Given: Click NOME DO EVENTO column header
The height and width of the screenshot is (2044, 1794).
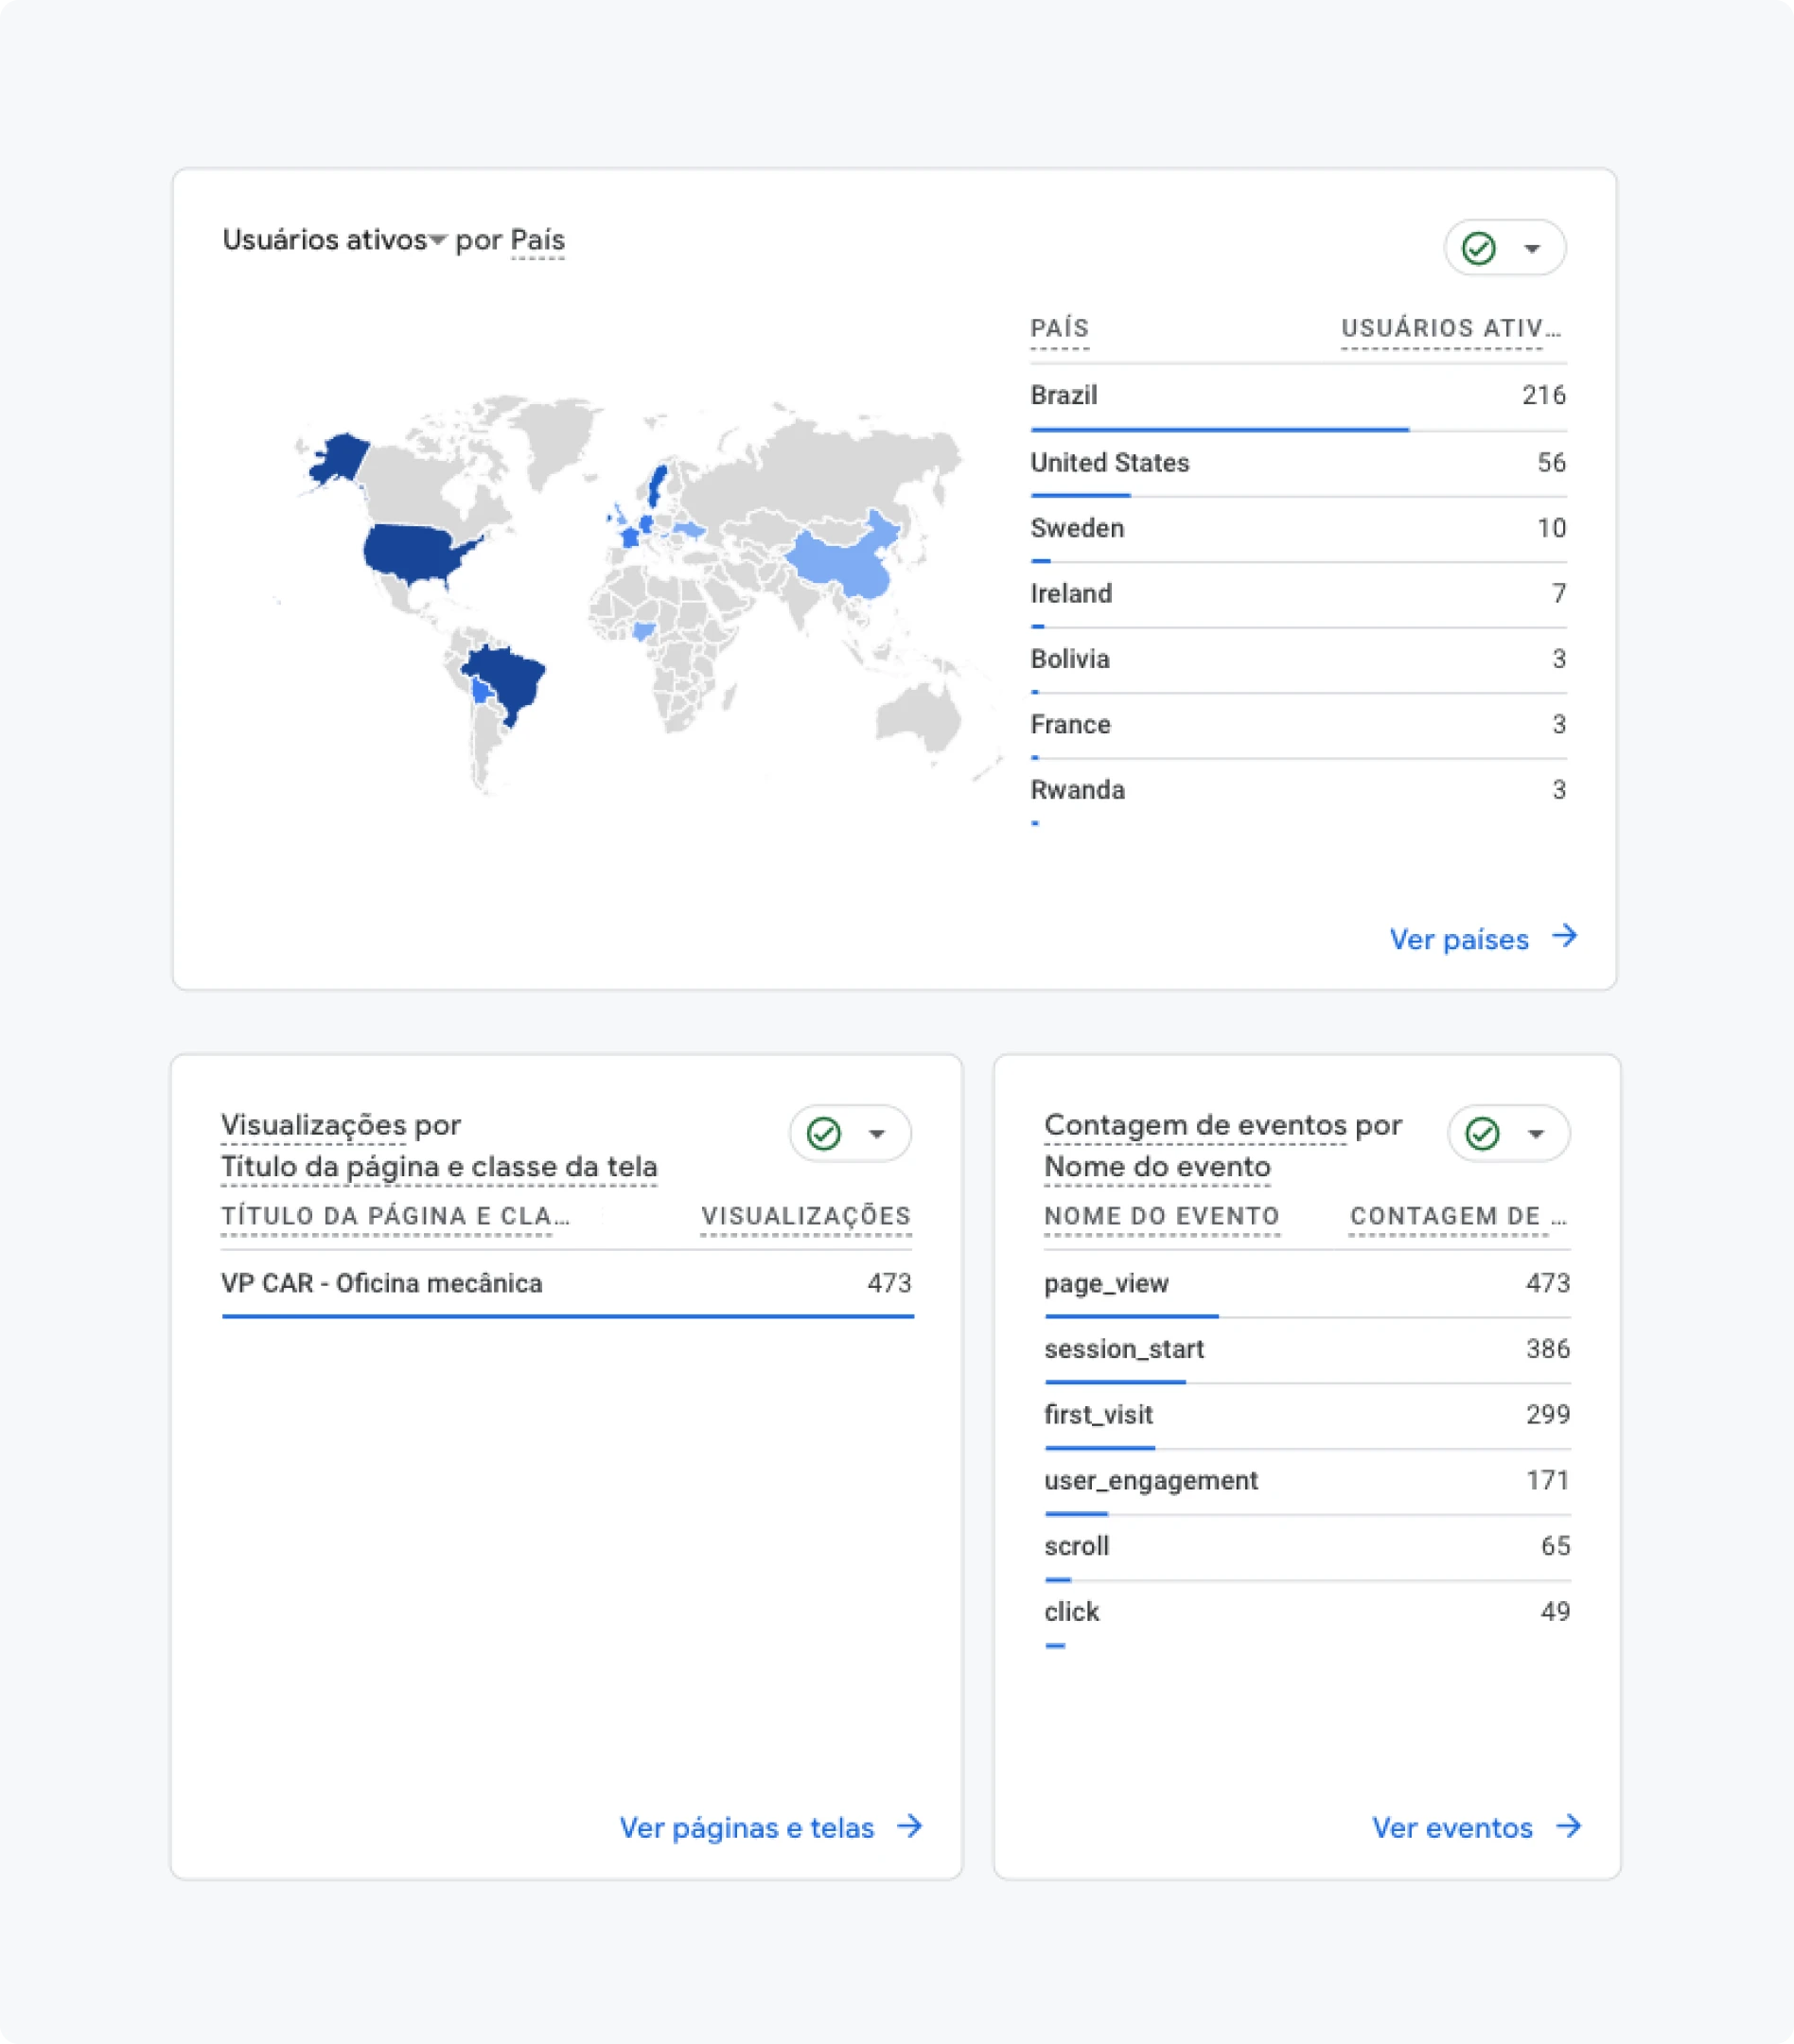Looking at the screenshot, I should tap(1162, 1217).
